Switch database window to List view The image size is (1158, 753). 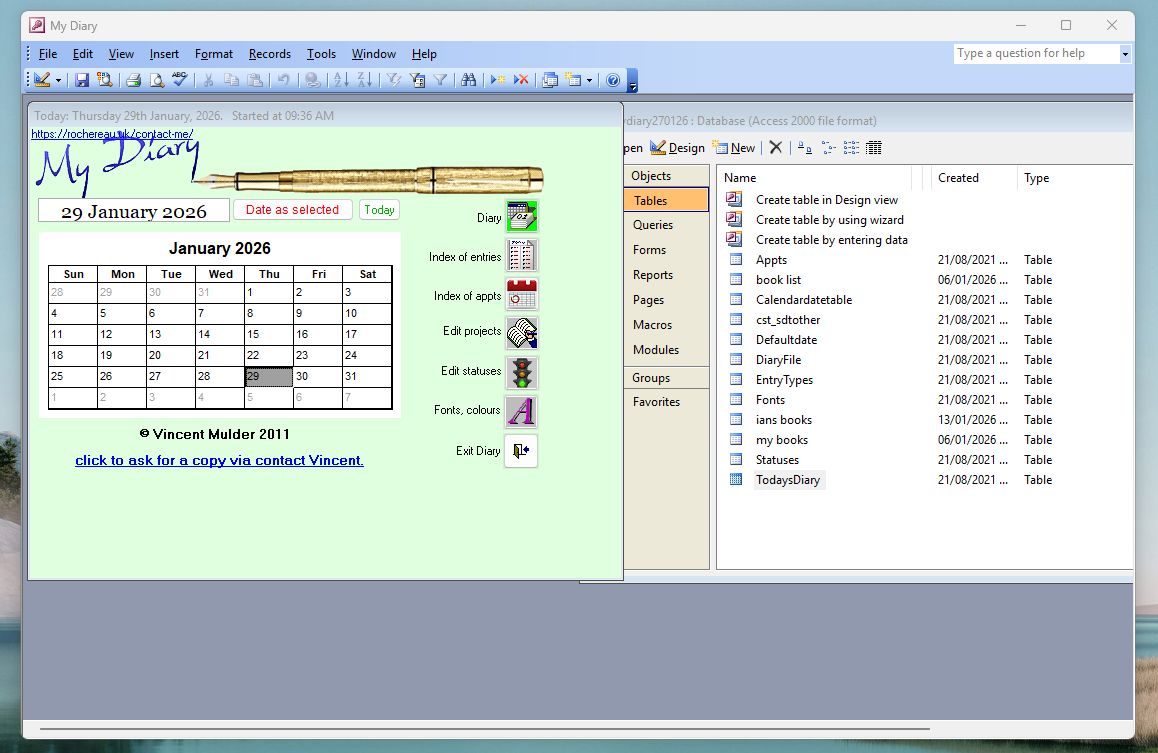[x=851, y=148]
